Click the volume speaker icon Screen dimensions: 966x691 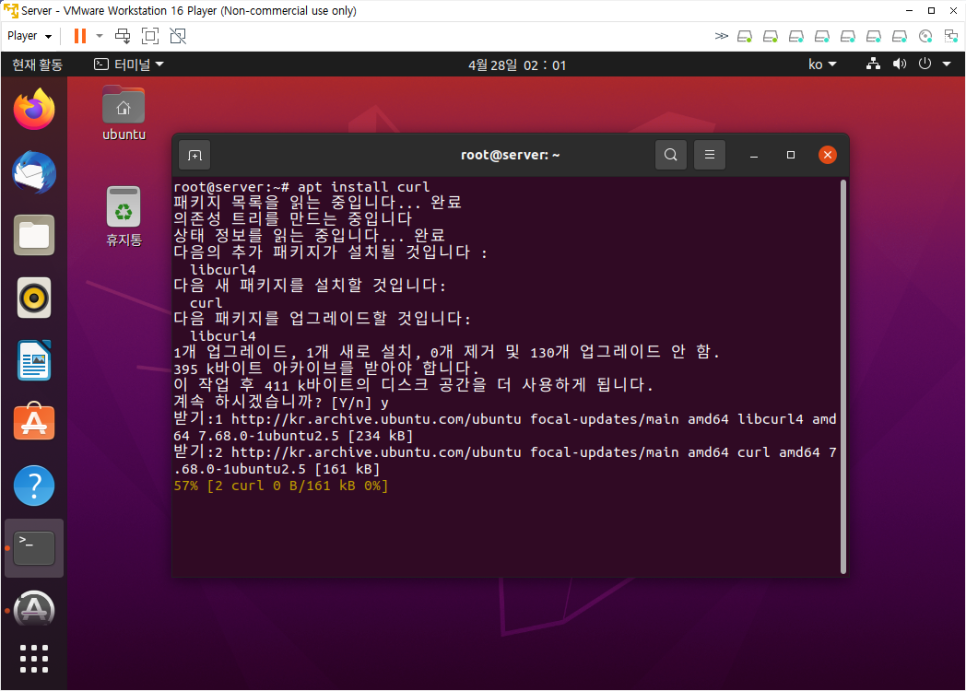click(x=899, y=63)
